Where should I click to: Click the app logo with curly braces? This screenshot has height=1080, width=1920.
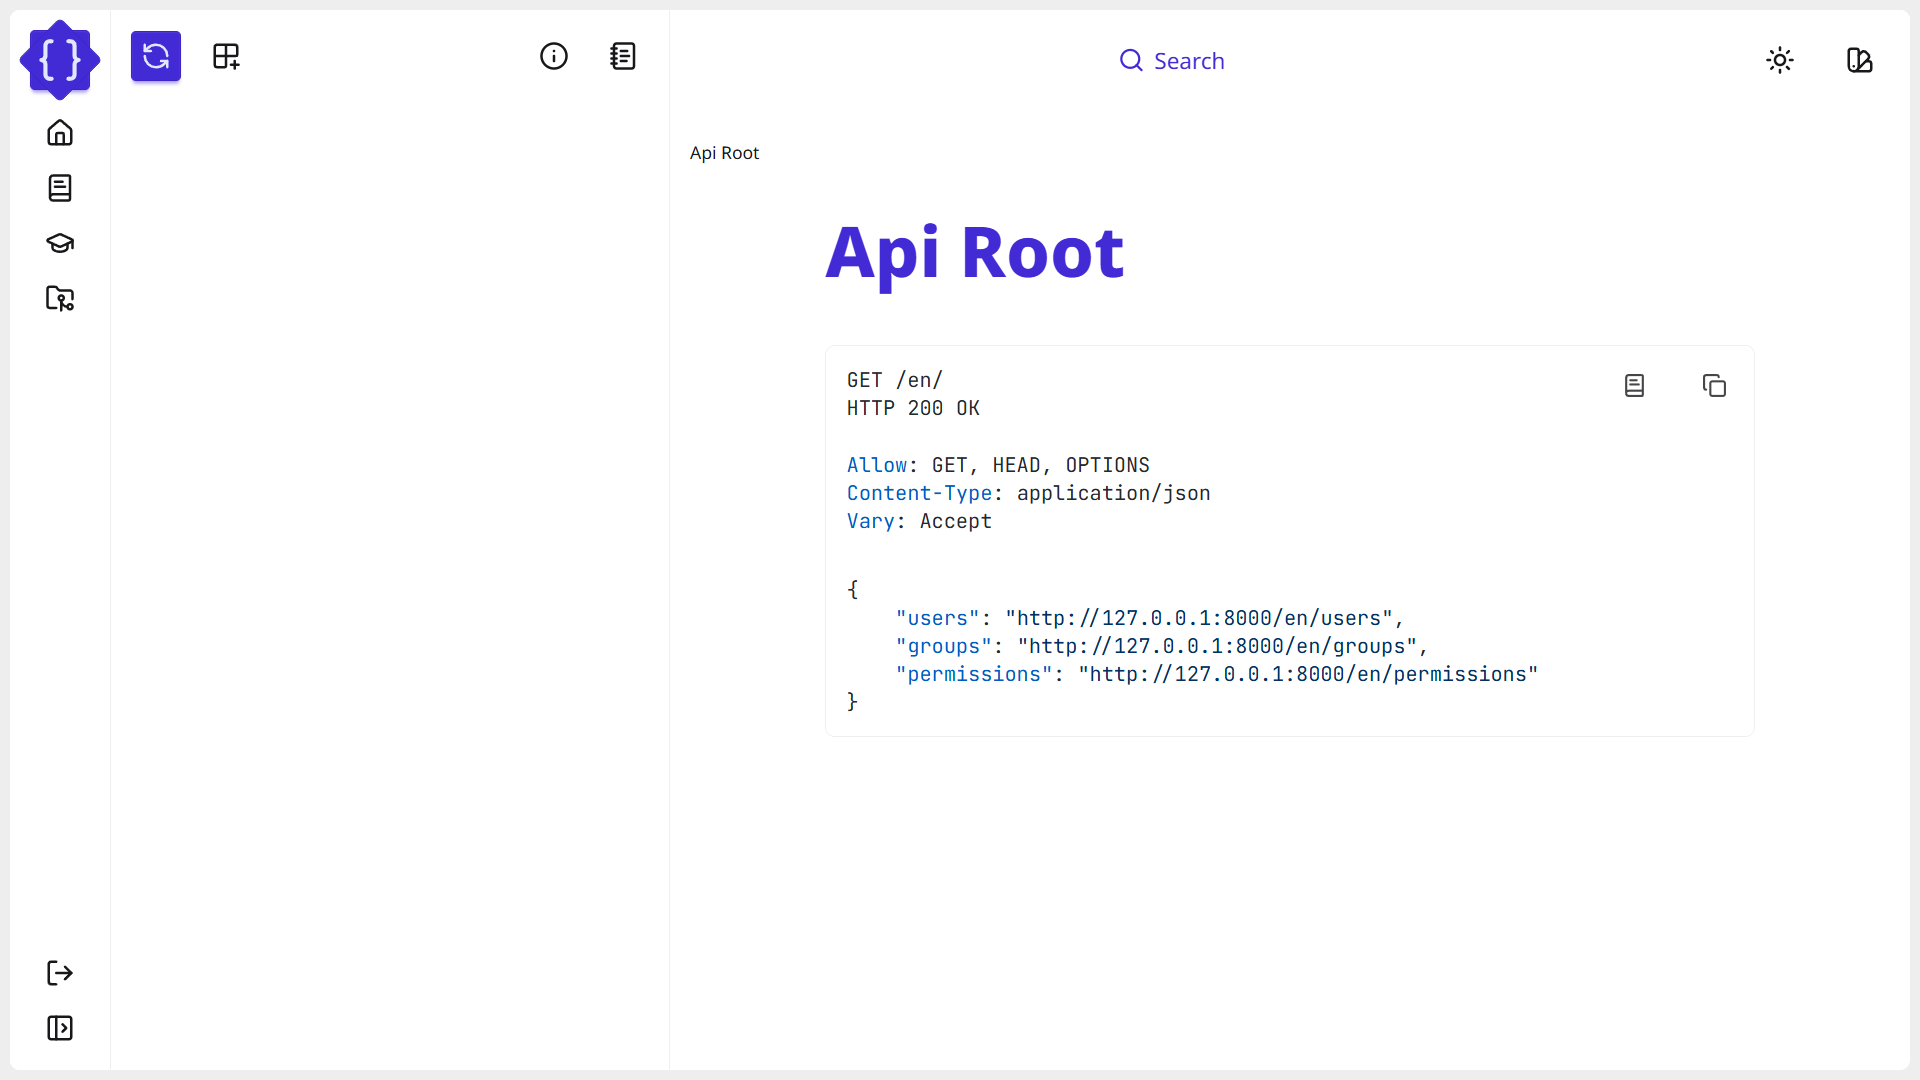60,60
